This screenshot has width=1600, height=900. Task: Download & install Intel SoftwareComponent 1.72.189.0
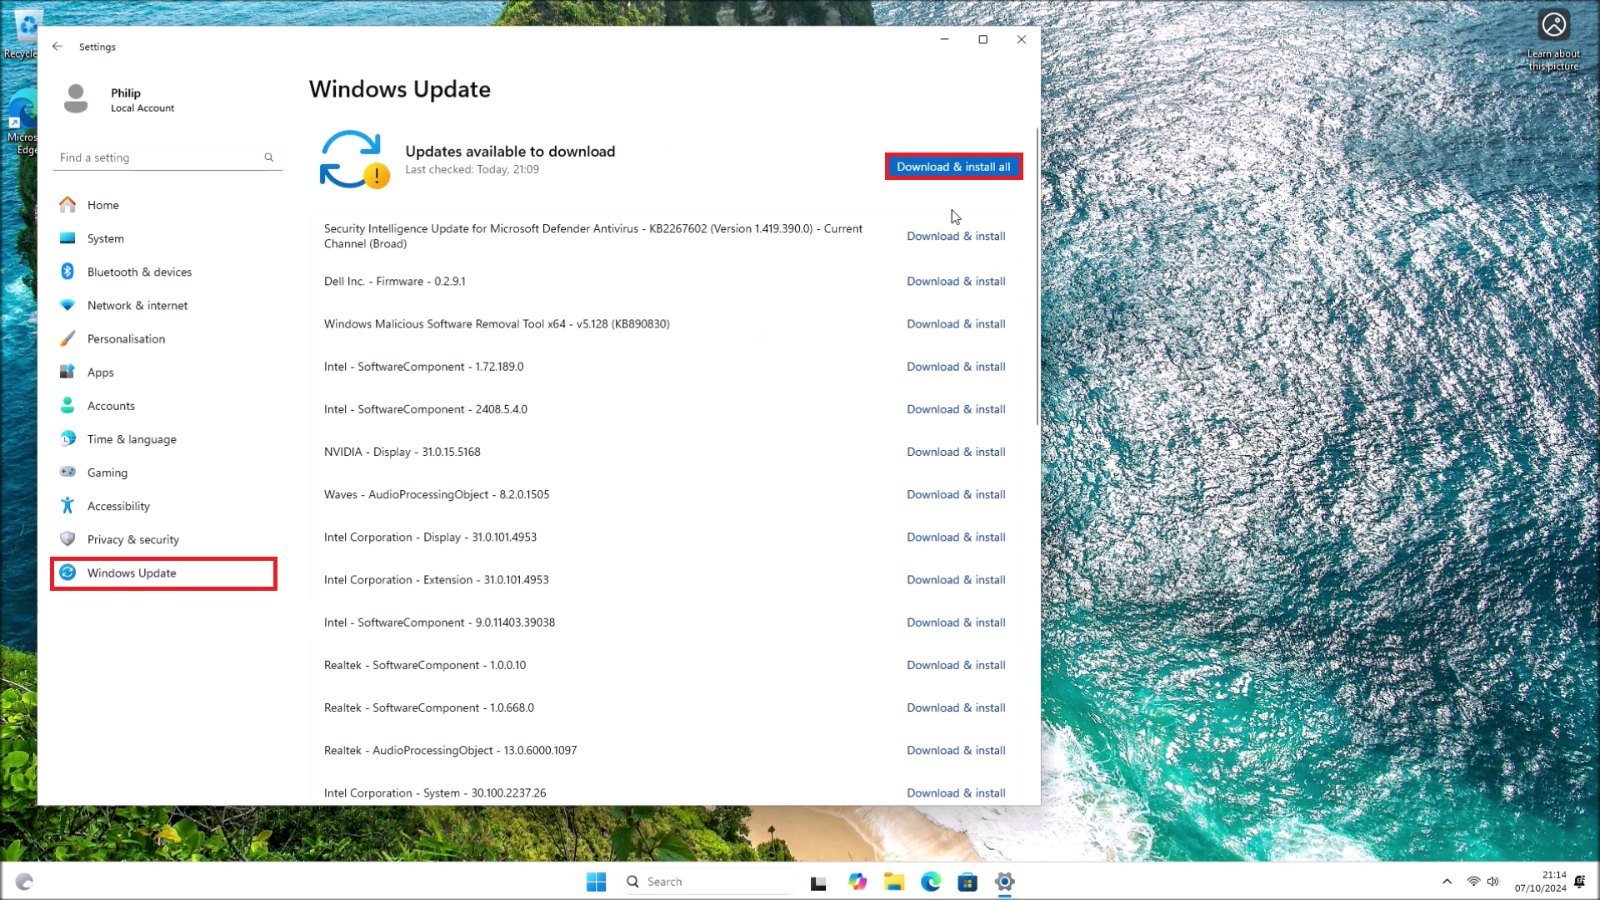(x=956, y=367)
